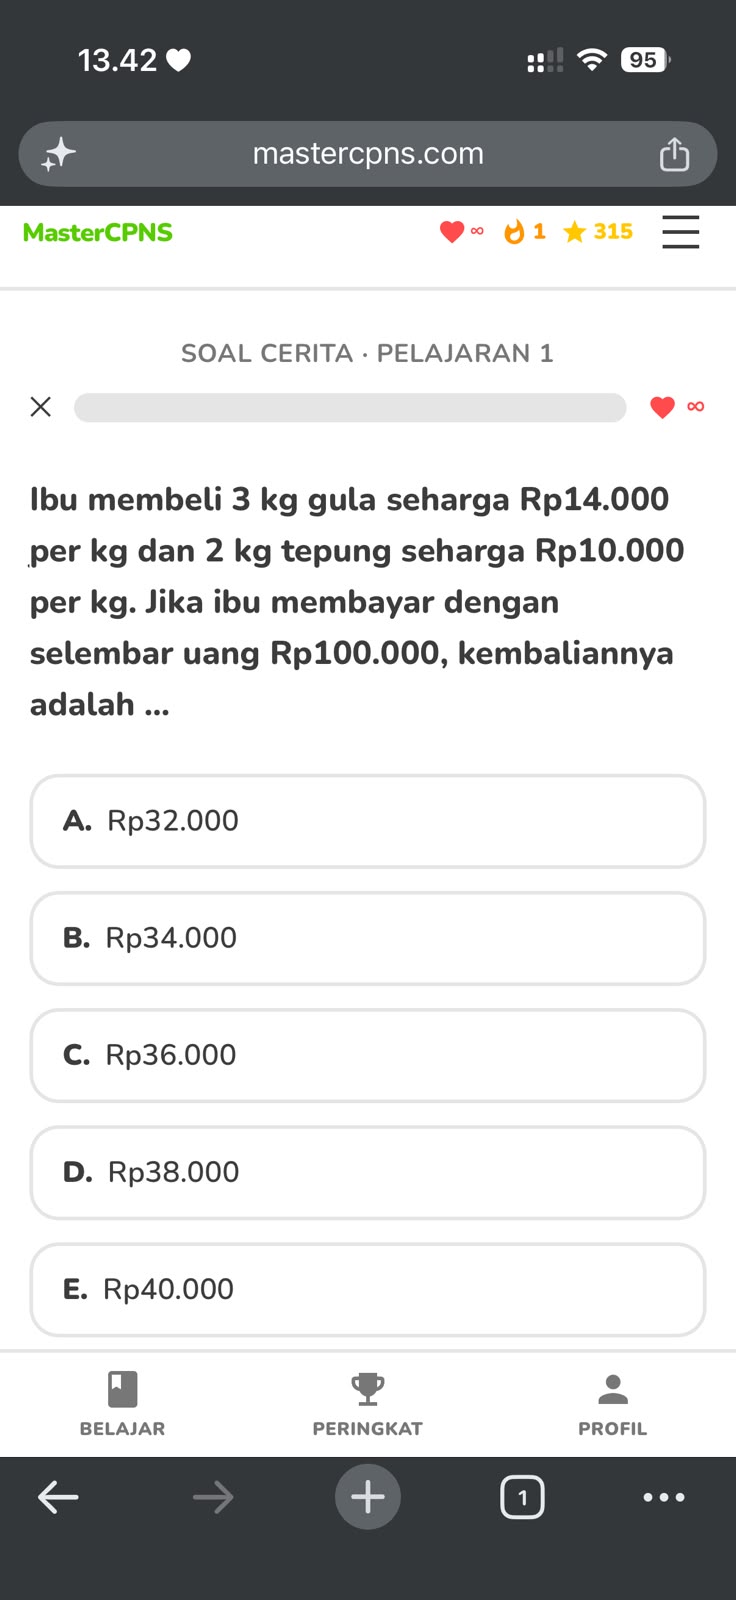Tap the sparkle AI icon in address bar
This screenshot has height=1600, width=736.
pos(59,154)
